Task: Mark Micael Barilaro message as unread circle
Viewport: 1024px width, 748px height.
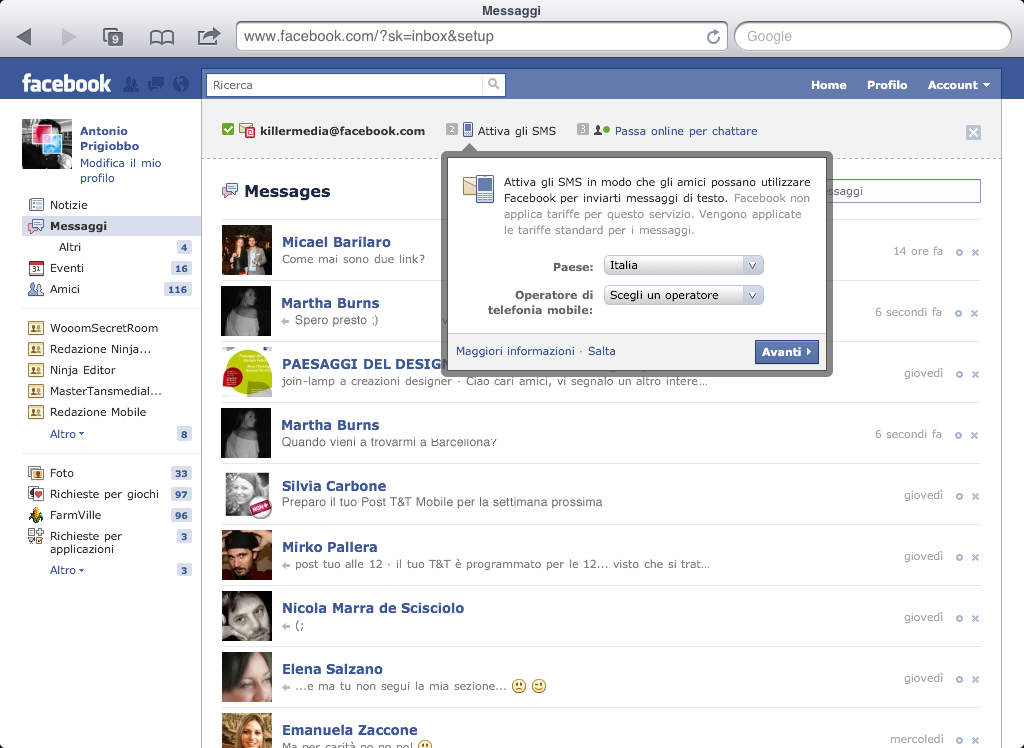Action: (x=959, y=252)
